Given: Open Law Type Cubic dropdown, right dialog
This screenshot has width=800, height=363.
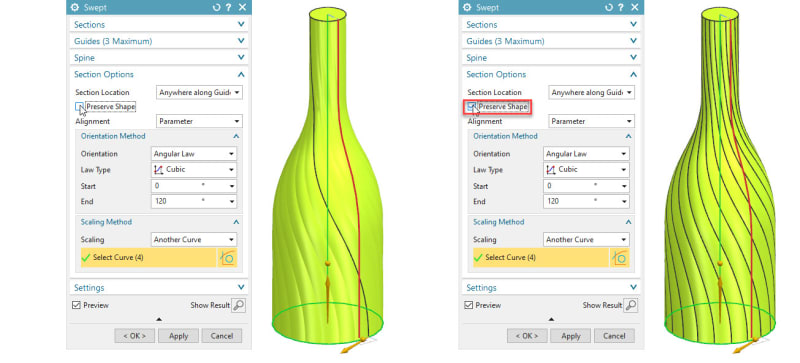Looking at the screenshot, I should (586, 170).
